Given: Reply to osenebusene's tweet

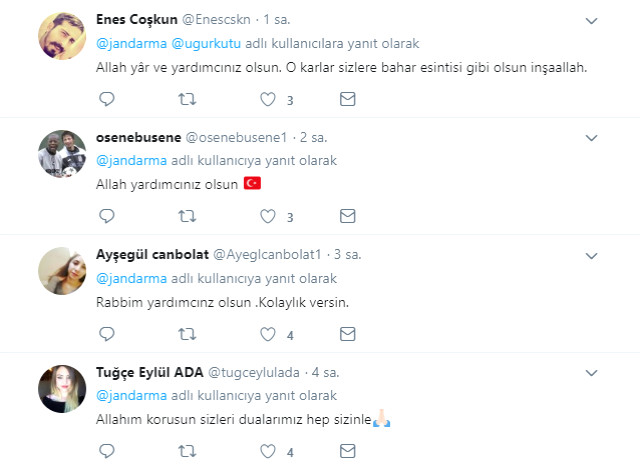Looking at the screenshot, I should pyautogui.click(x=107, y=216).
